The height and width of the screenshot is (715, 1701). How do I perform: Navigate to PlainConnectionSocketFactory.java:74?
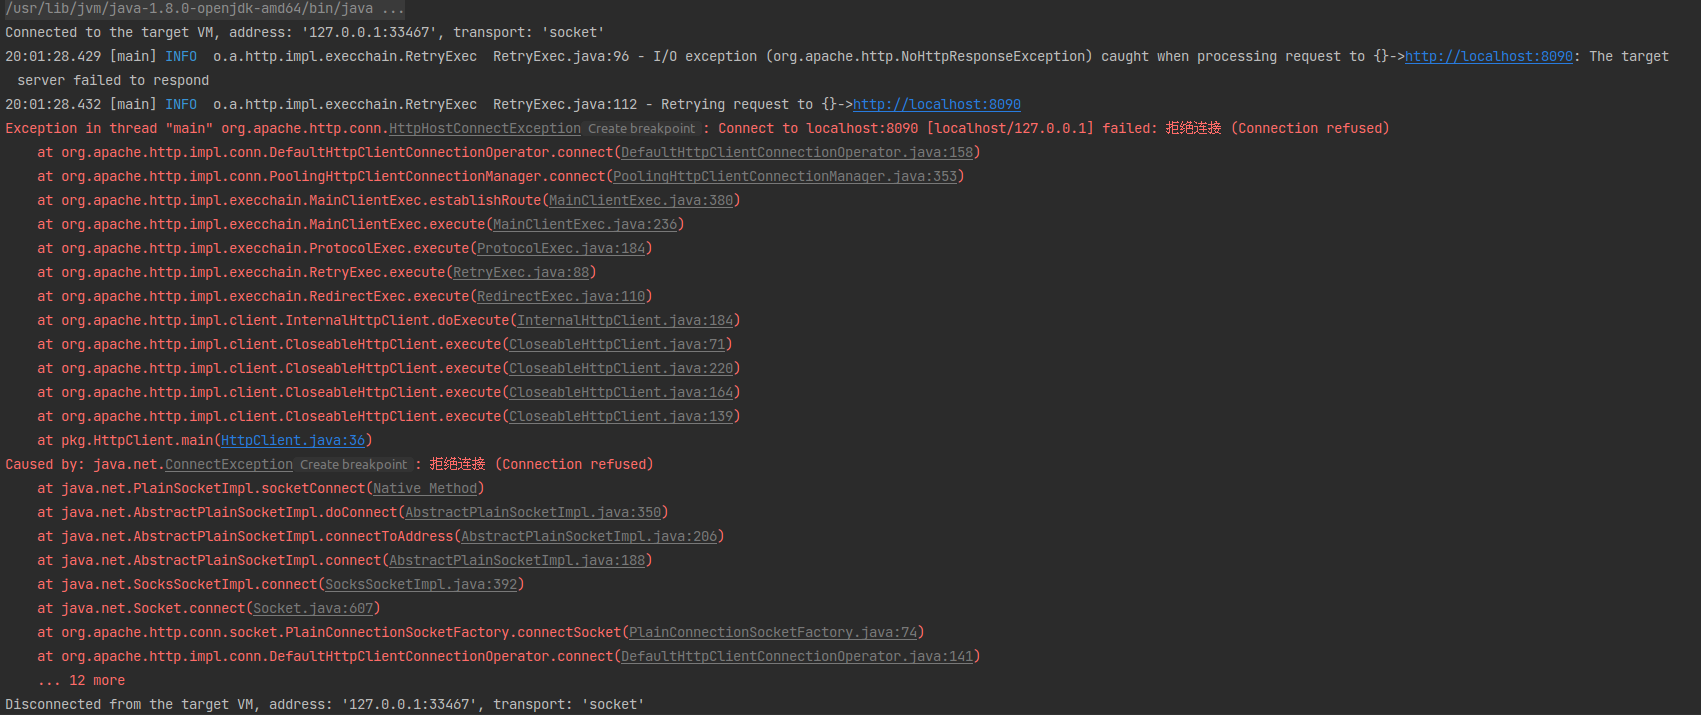773,632
